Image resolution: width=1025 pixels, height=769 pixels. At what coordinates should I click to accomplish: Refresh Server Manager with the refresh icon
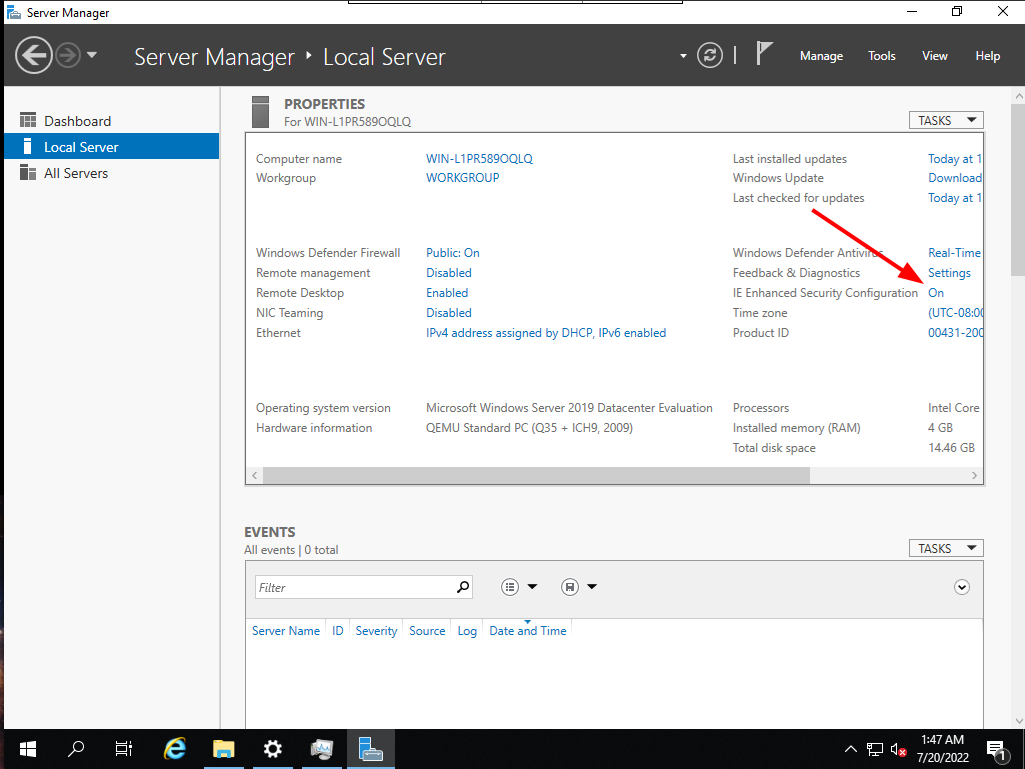tap(709, 56)
